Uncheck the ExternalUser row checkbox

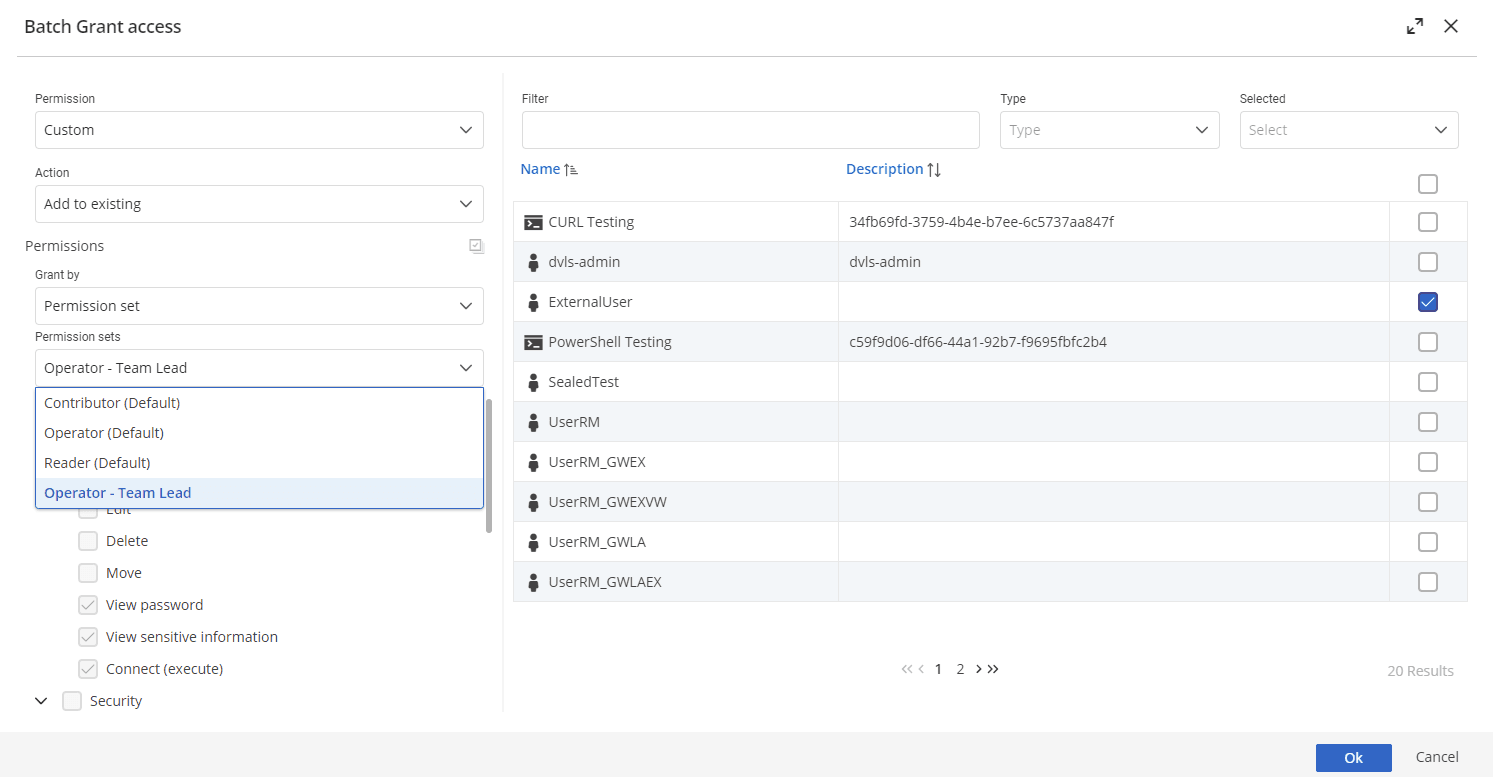(1427, 301)
